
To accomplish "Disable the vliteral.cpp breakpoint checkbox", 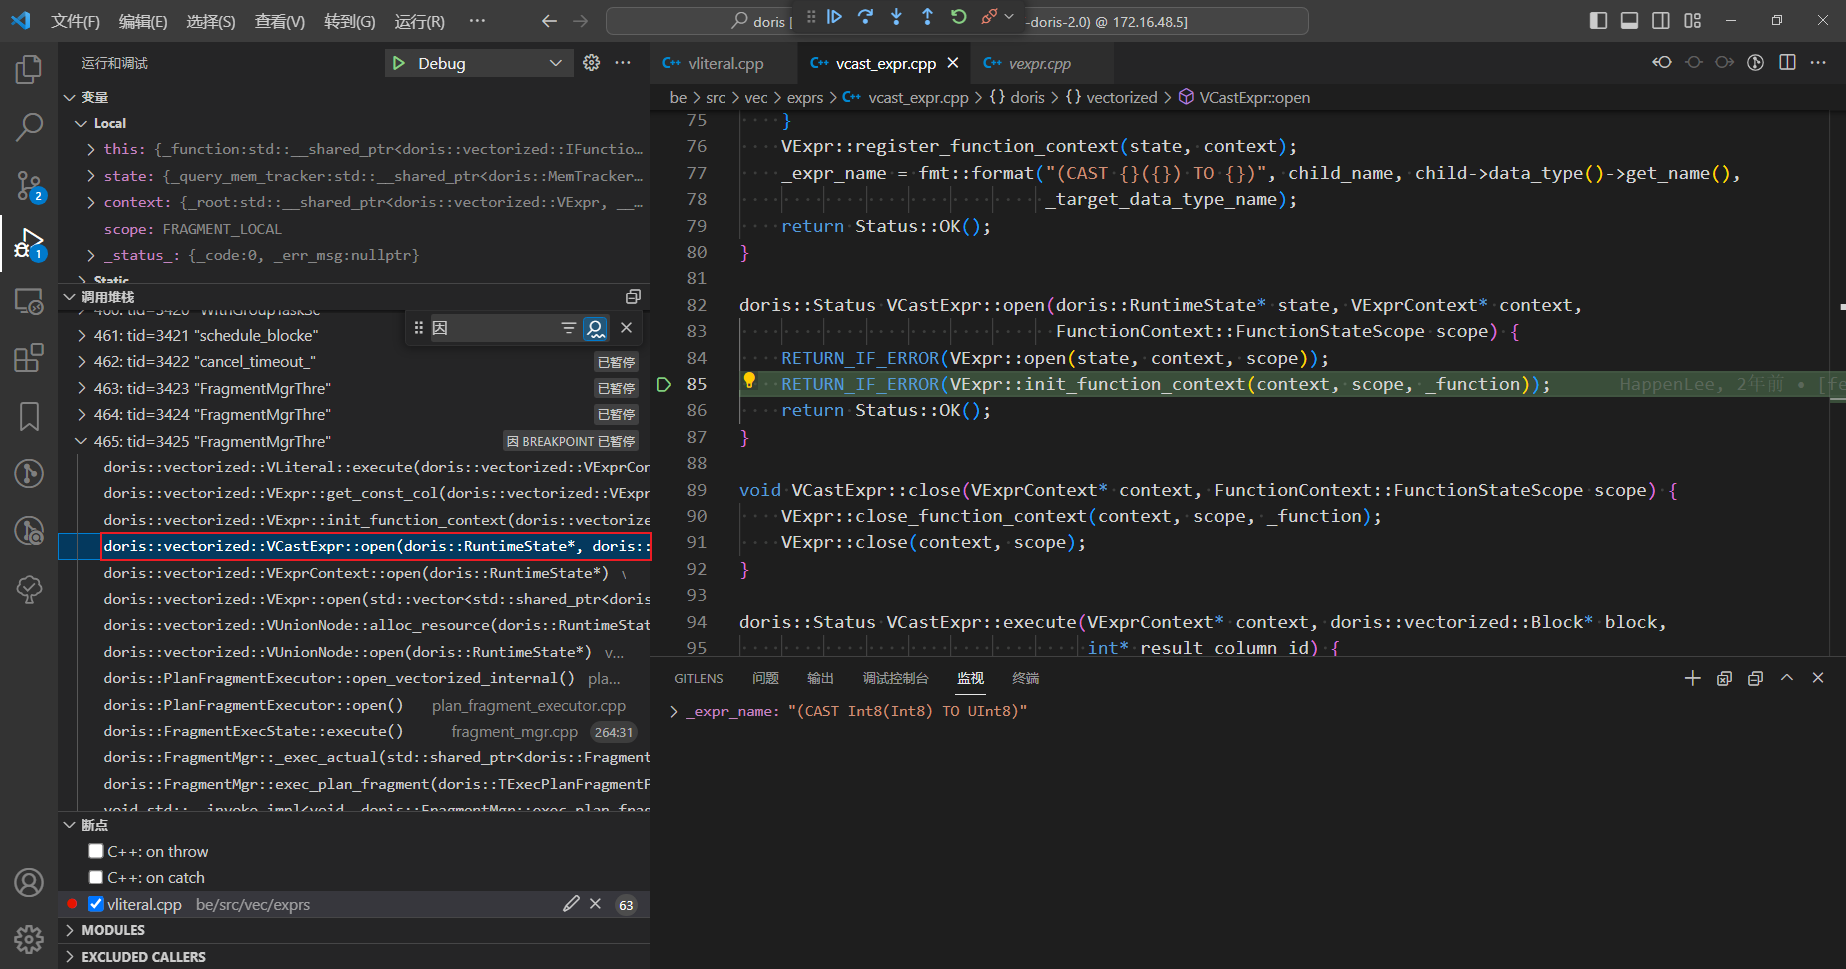I will (96, 904).
